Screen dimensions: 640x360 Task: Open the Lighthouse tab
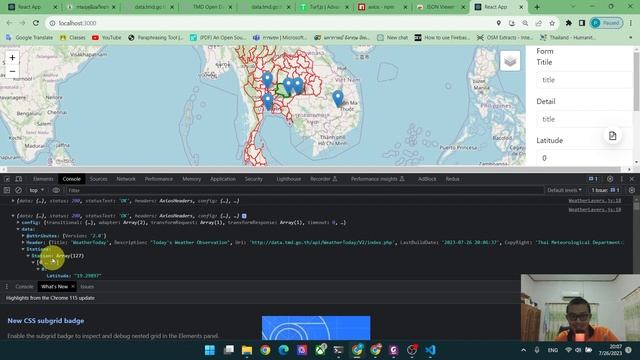pos(289,179)
